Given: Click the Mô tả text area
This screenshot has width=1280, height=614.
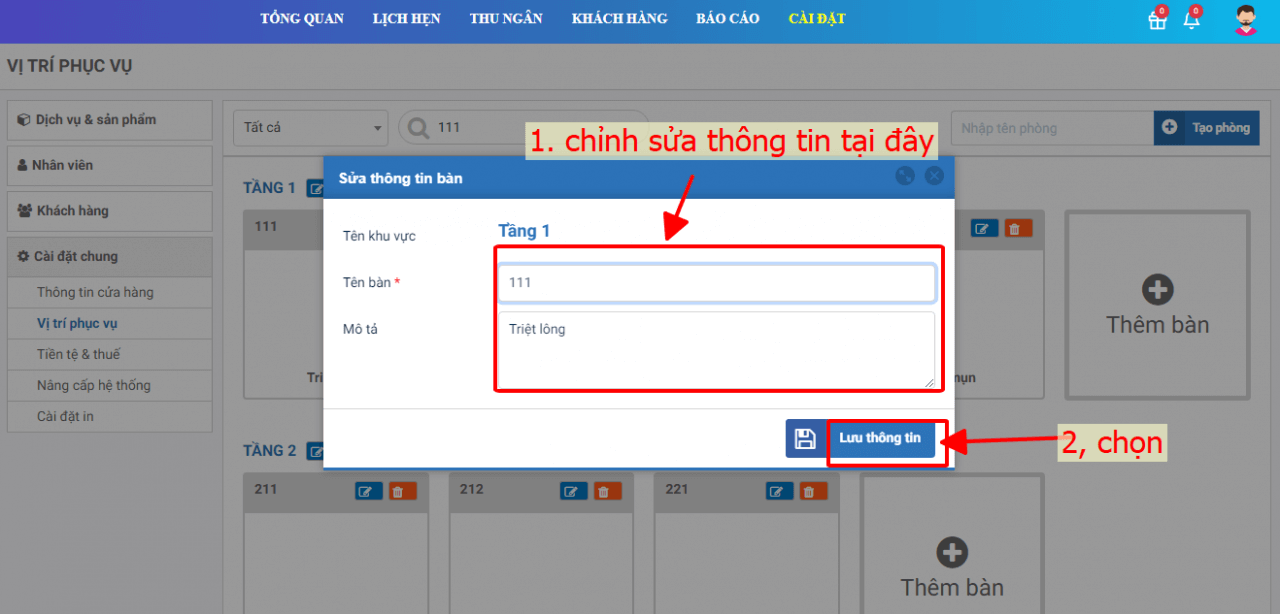Looking at the screenshot, I should click(716, 350).
